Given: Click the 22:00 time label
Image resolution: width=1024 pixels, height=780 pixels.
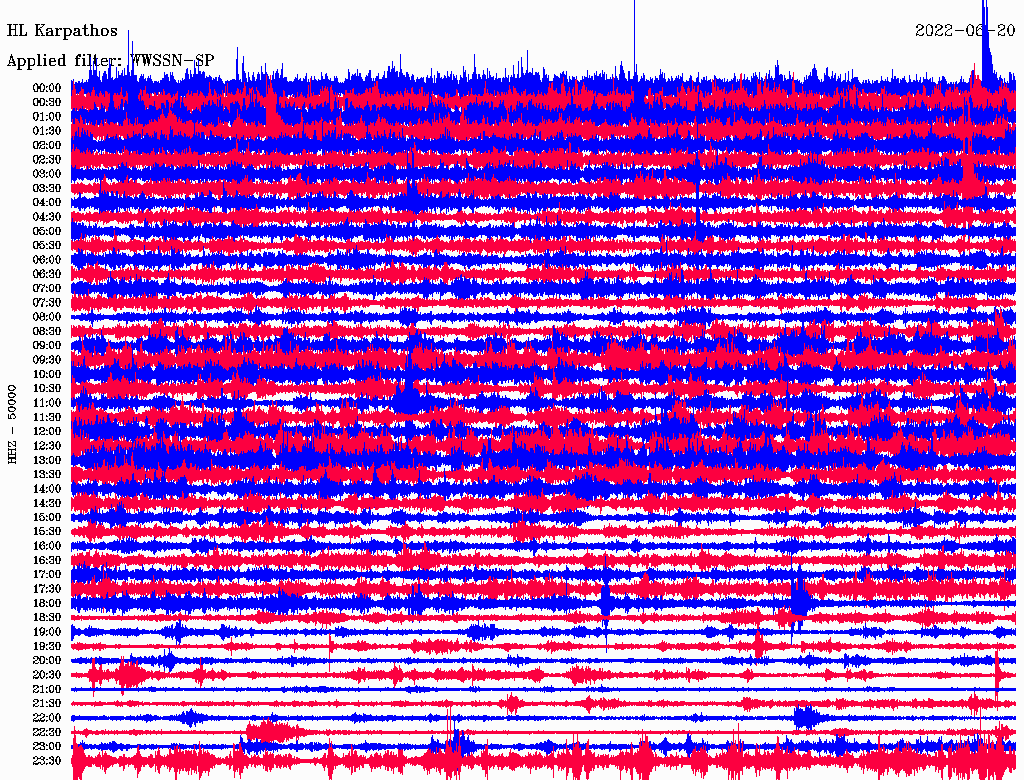Looking at the screenshot, I should point(47,718).
